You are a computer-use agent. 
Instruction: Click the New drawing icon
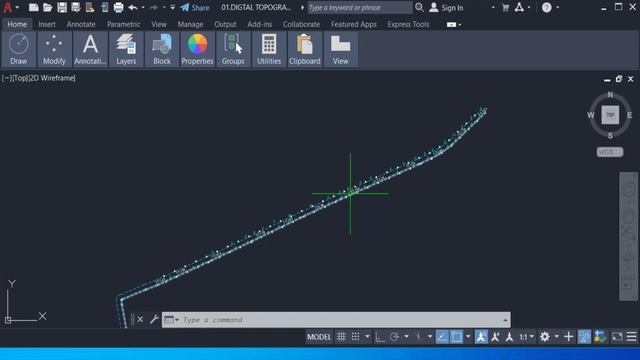pyautogui.click(x=33, y=7)
